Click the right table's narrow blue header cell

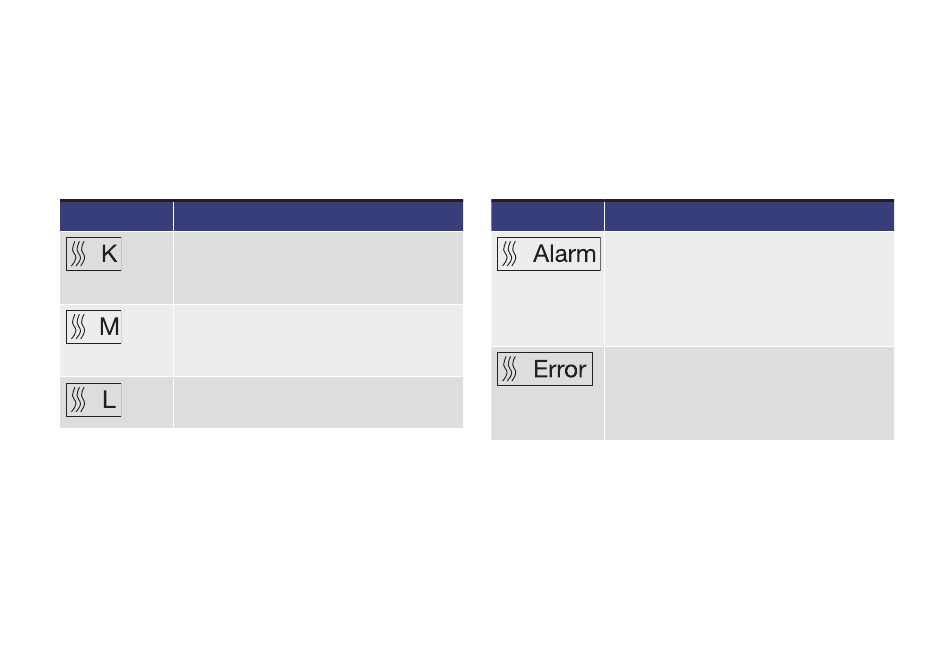tap(547, 216)
